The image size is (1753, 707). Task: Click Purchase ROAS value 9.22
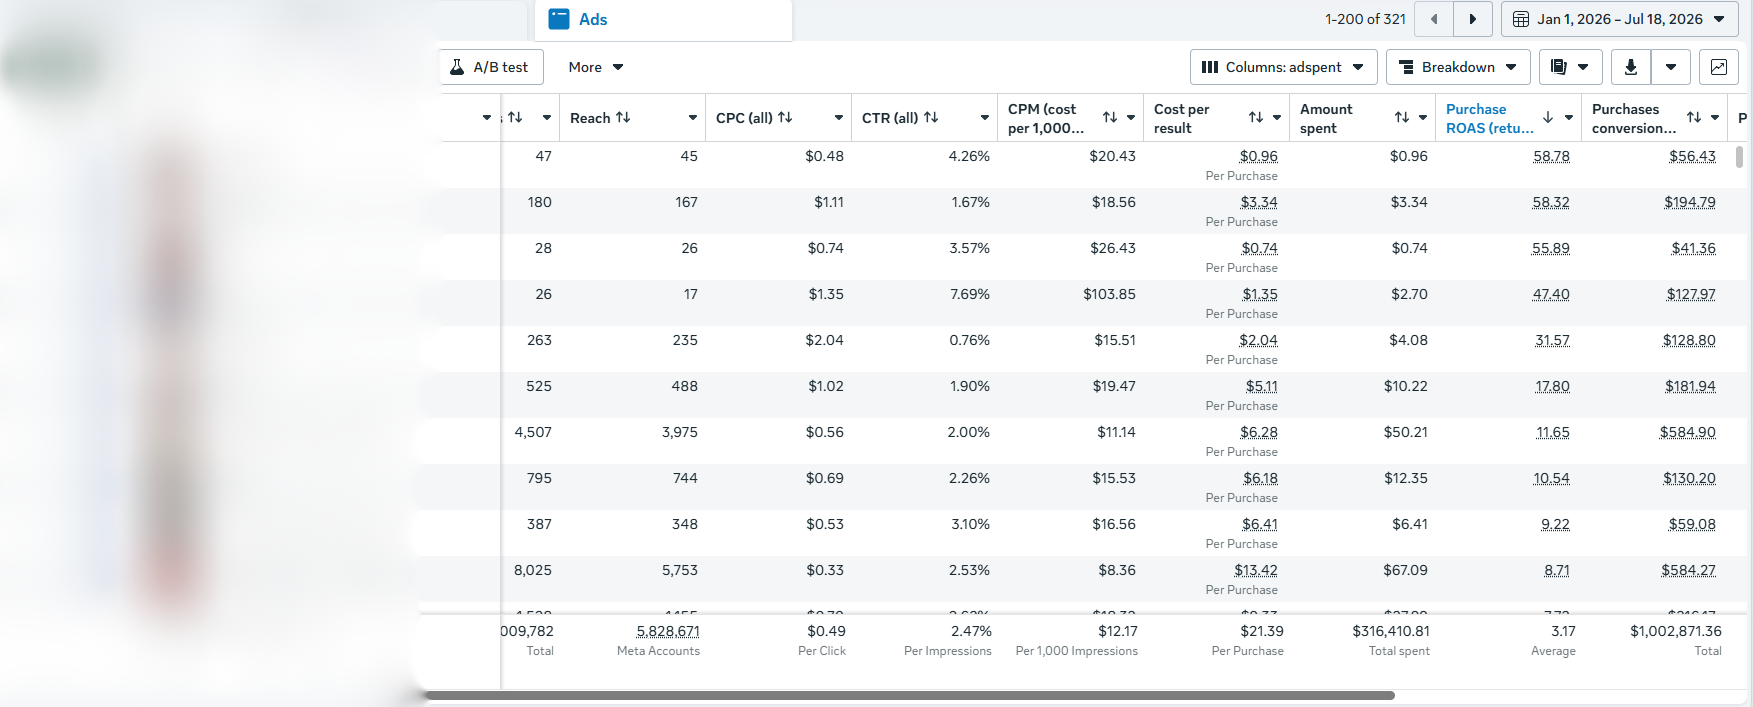(1555, 524)
